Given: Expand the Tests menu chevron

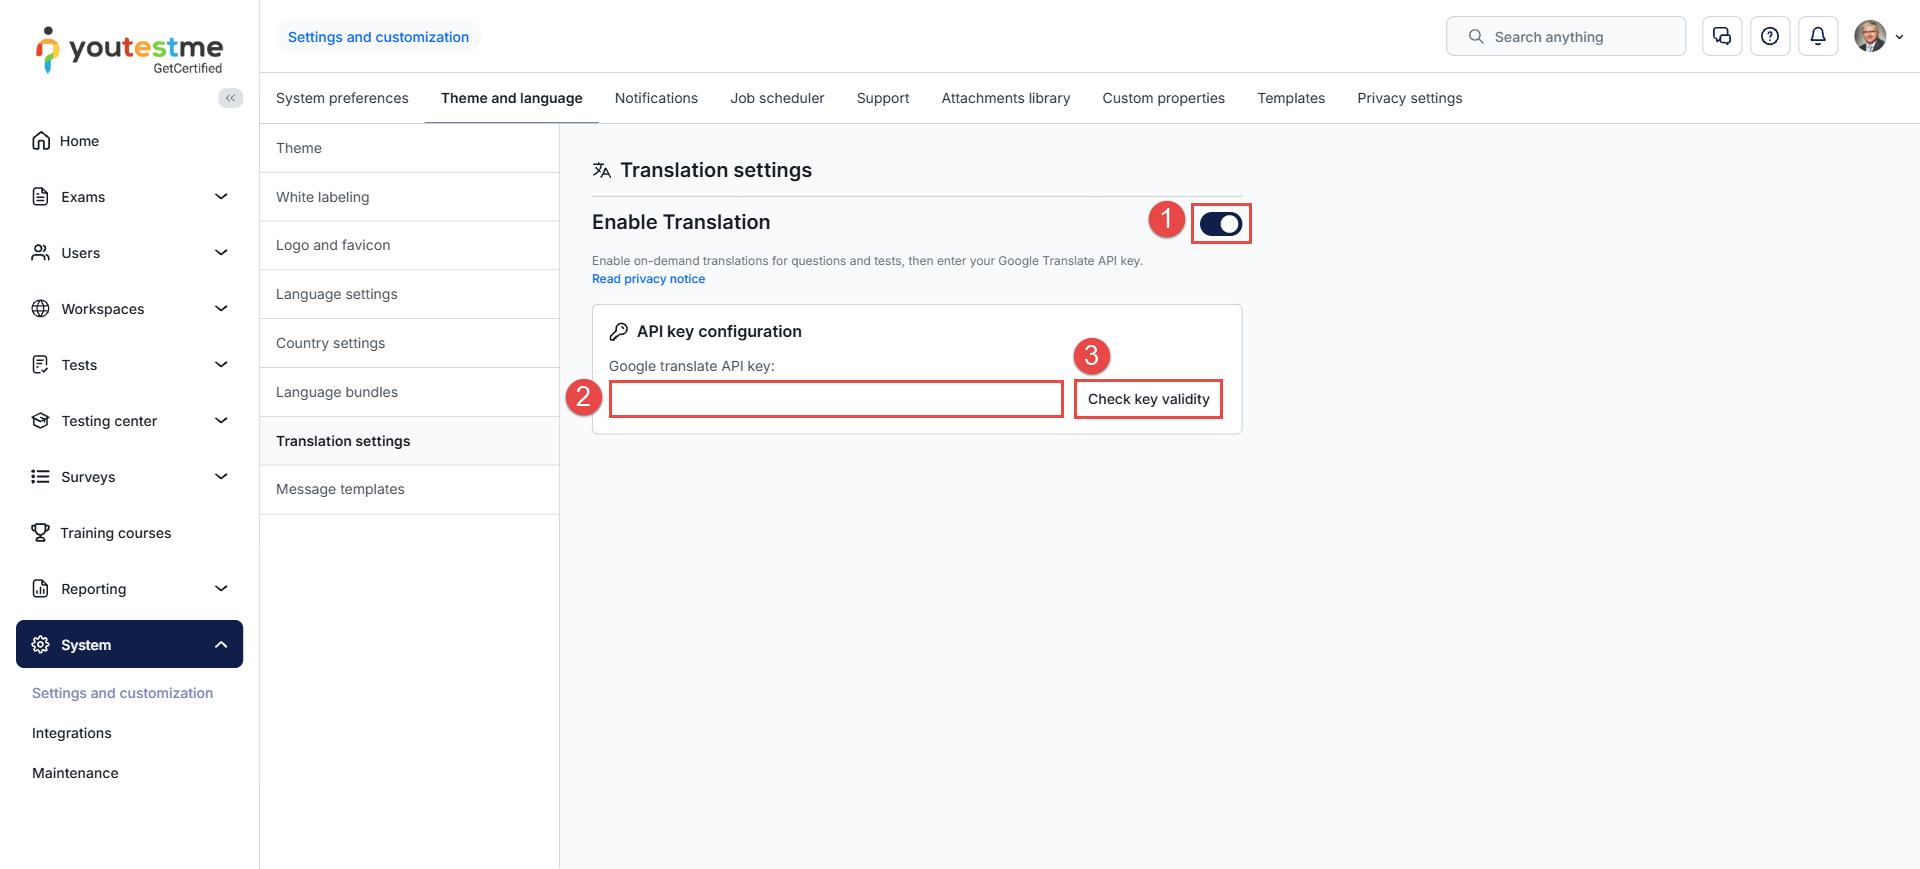Looking at the screenshot, I should point(221,365).
